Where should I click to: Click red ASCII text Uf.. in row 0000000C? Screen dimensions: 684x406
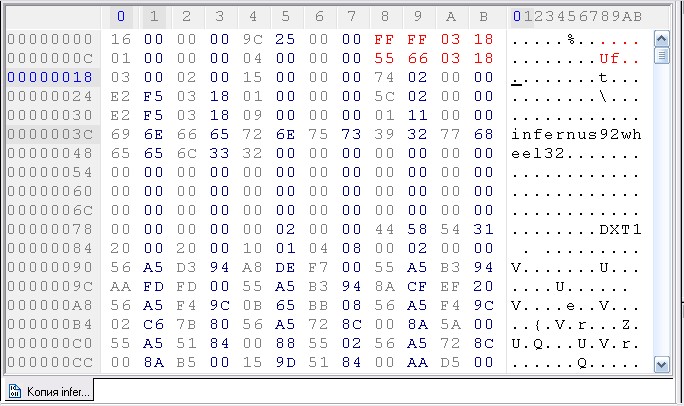click(620, 58)
